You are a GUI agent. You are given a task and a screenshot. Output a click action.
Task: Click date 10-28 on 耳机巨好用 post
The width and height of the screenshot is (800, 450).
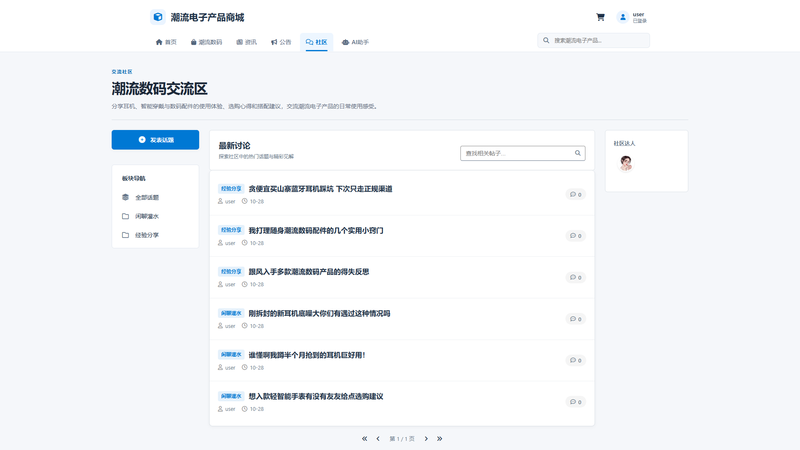point(253,368)
